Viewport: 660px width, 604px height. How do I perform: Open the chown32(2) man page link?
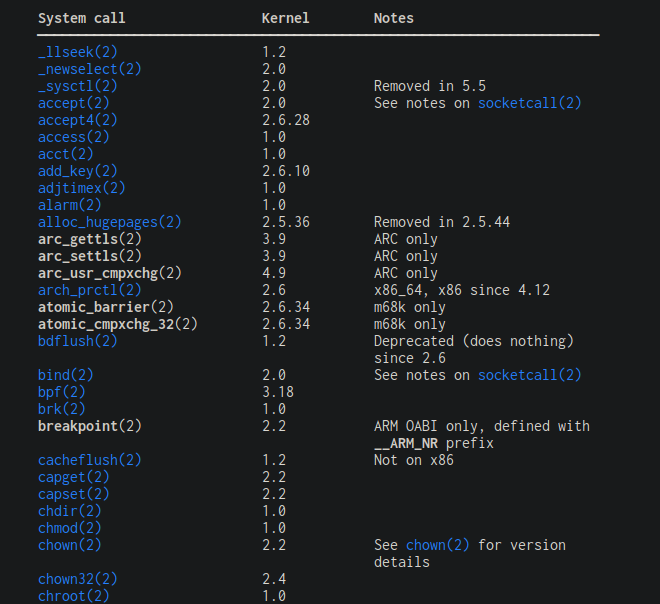point(78,579)
